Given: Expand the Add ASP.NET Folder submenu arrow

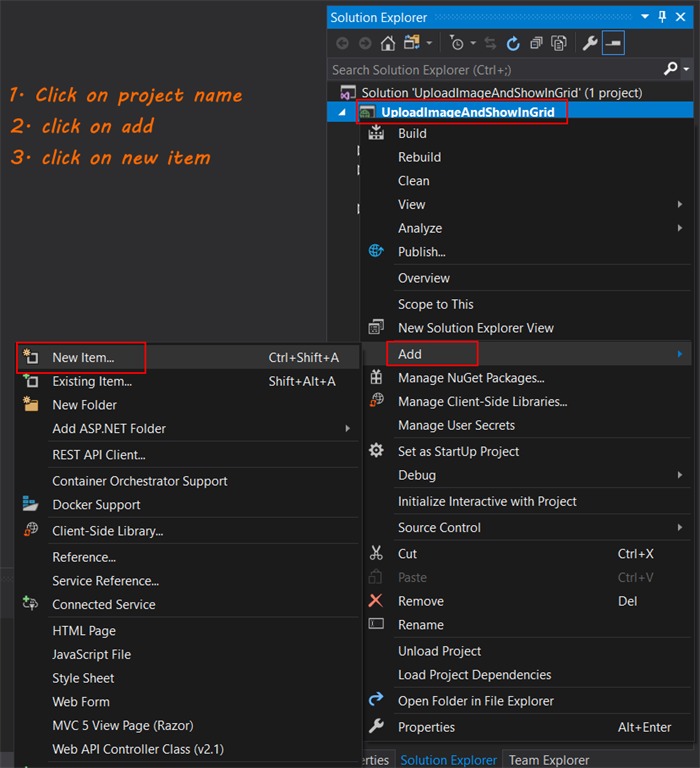Looking at the screenshot, I should (x=348, y=429).
